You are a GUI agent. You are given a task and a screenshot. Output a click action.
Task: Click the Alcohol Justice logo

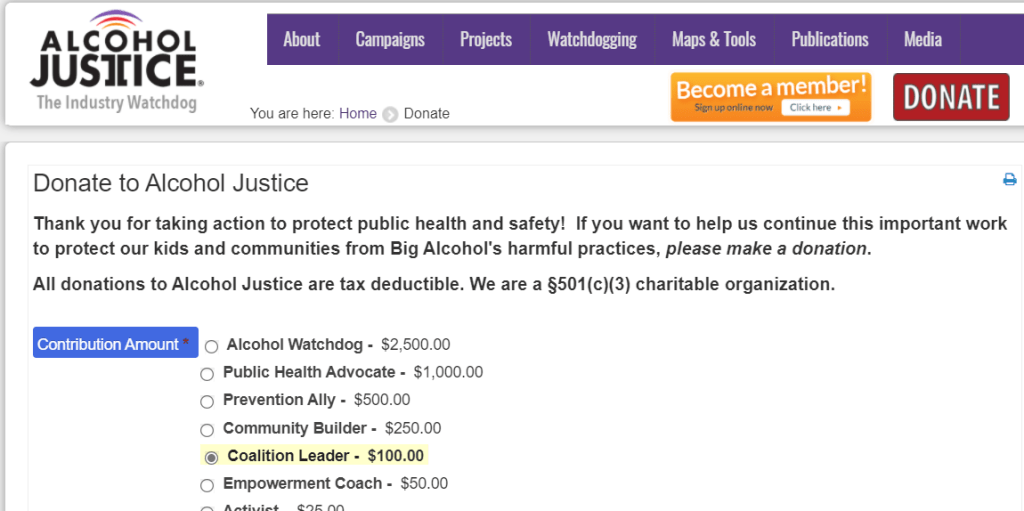coord(119,62)
